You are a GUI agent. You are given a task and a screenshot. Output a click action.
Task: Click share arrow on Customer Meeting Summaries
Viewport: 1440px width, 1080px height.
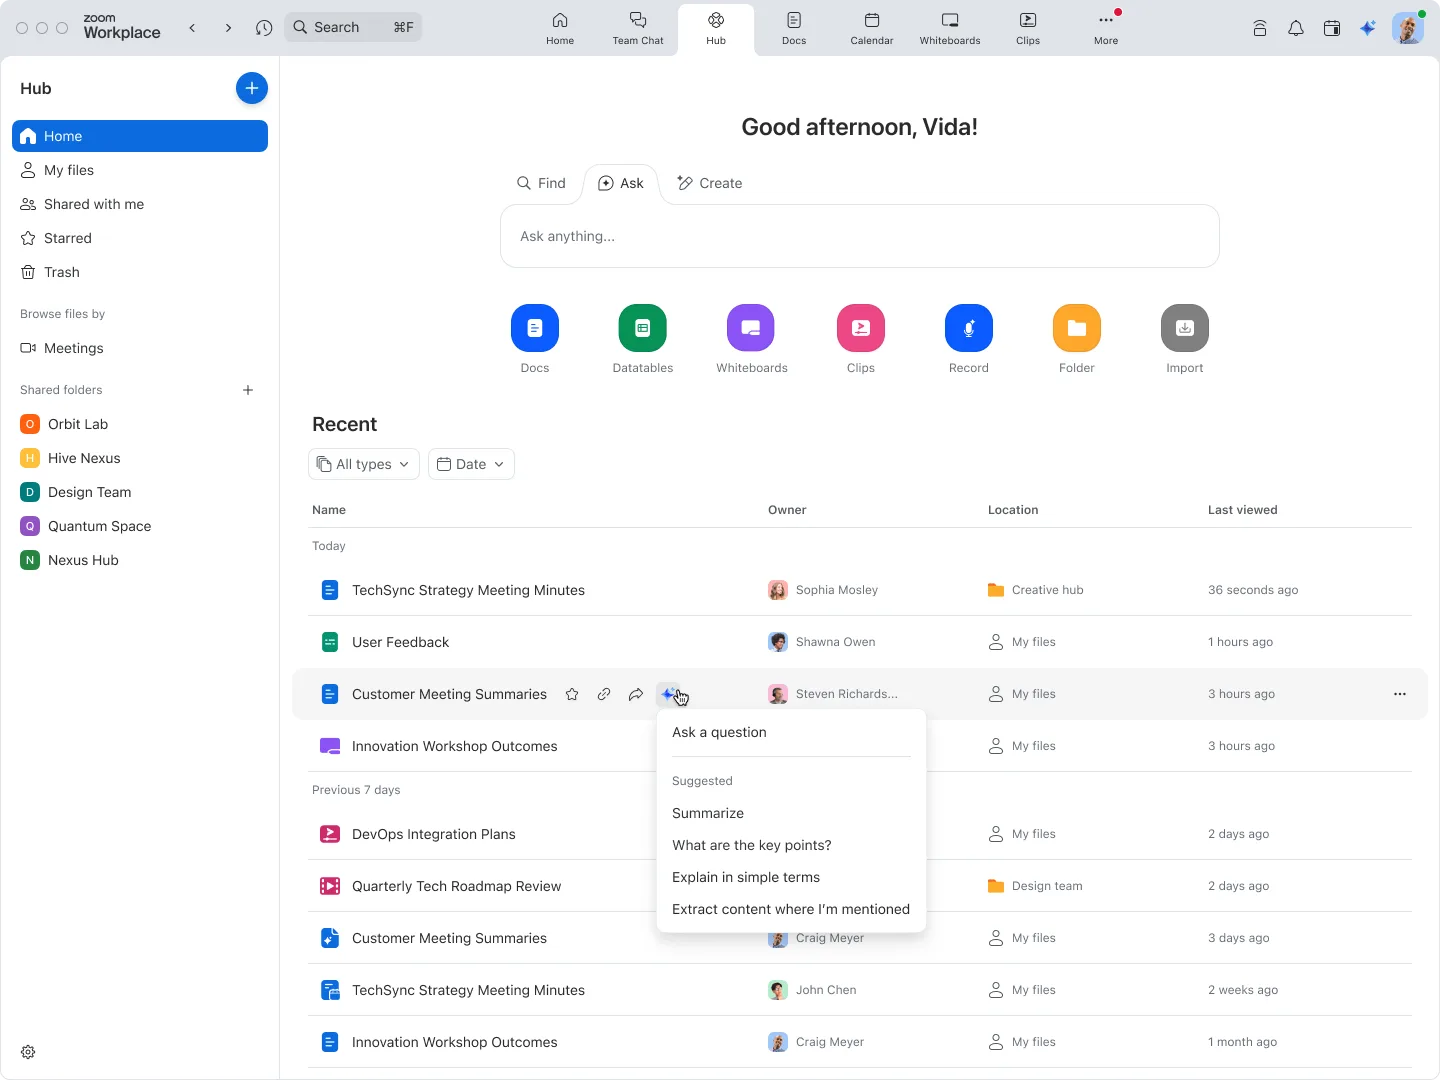(636, 694)
